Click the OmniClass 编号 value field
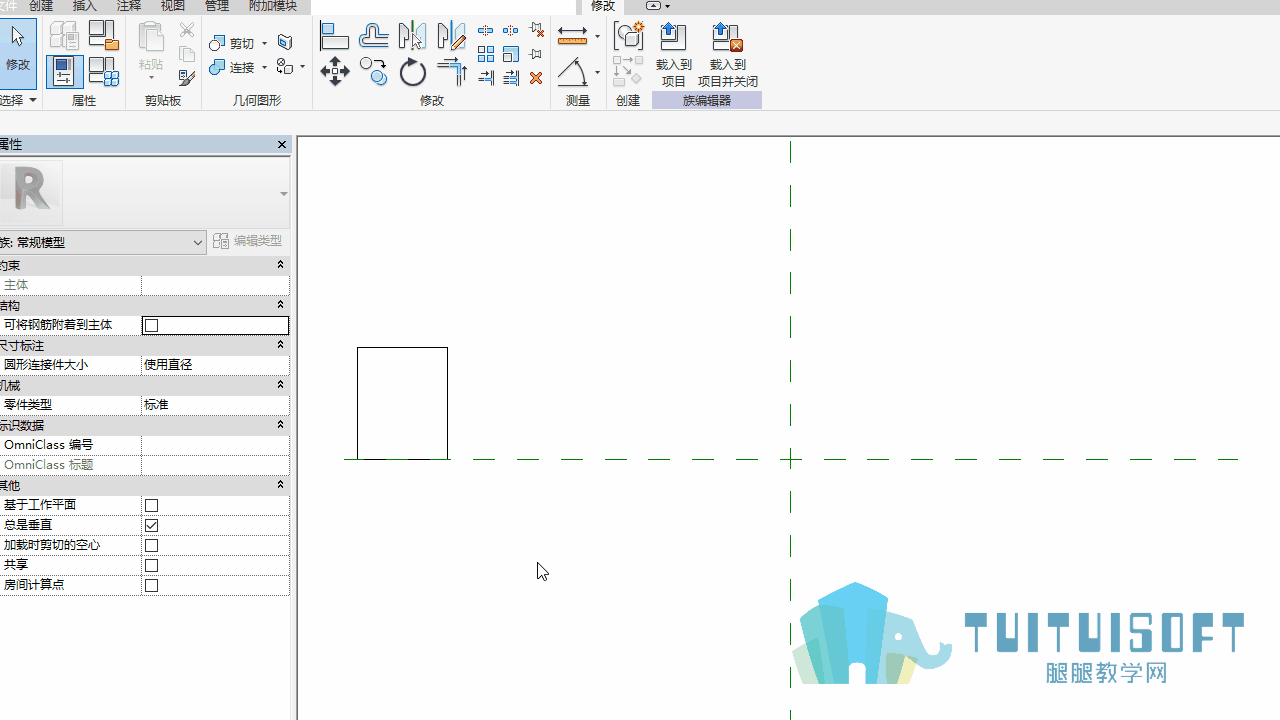1280x720 pixels. tap(215, 445)
